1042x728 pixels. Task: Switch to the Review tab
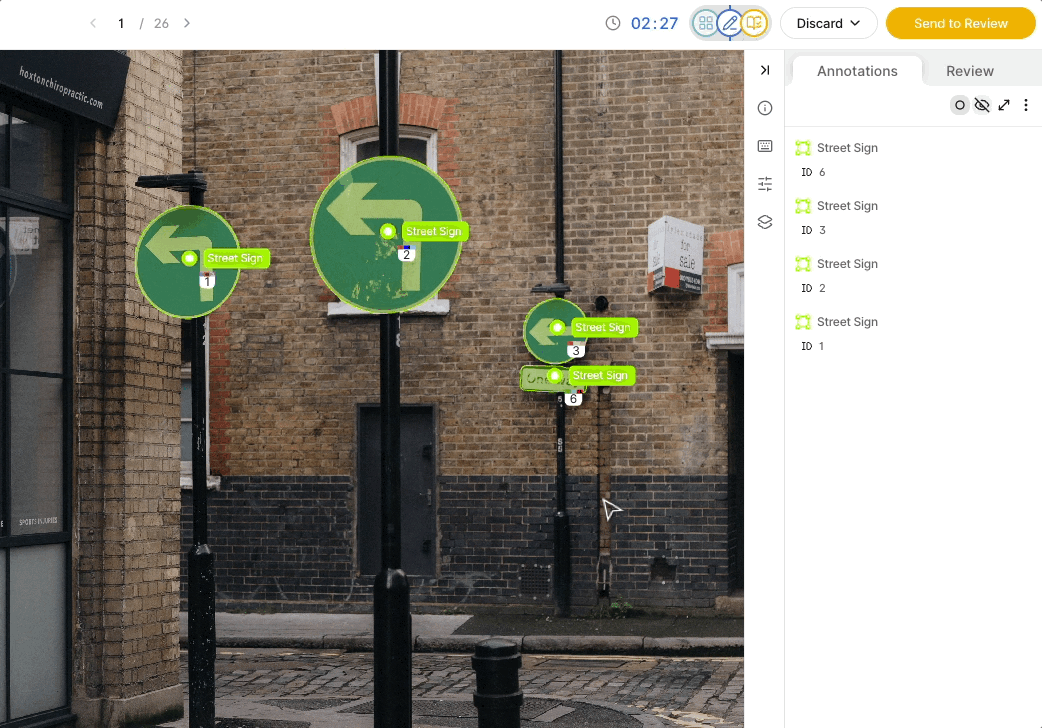tap(970, 71)
